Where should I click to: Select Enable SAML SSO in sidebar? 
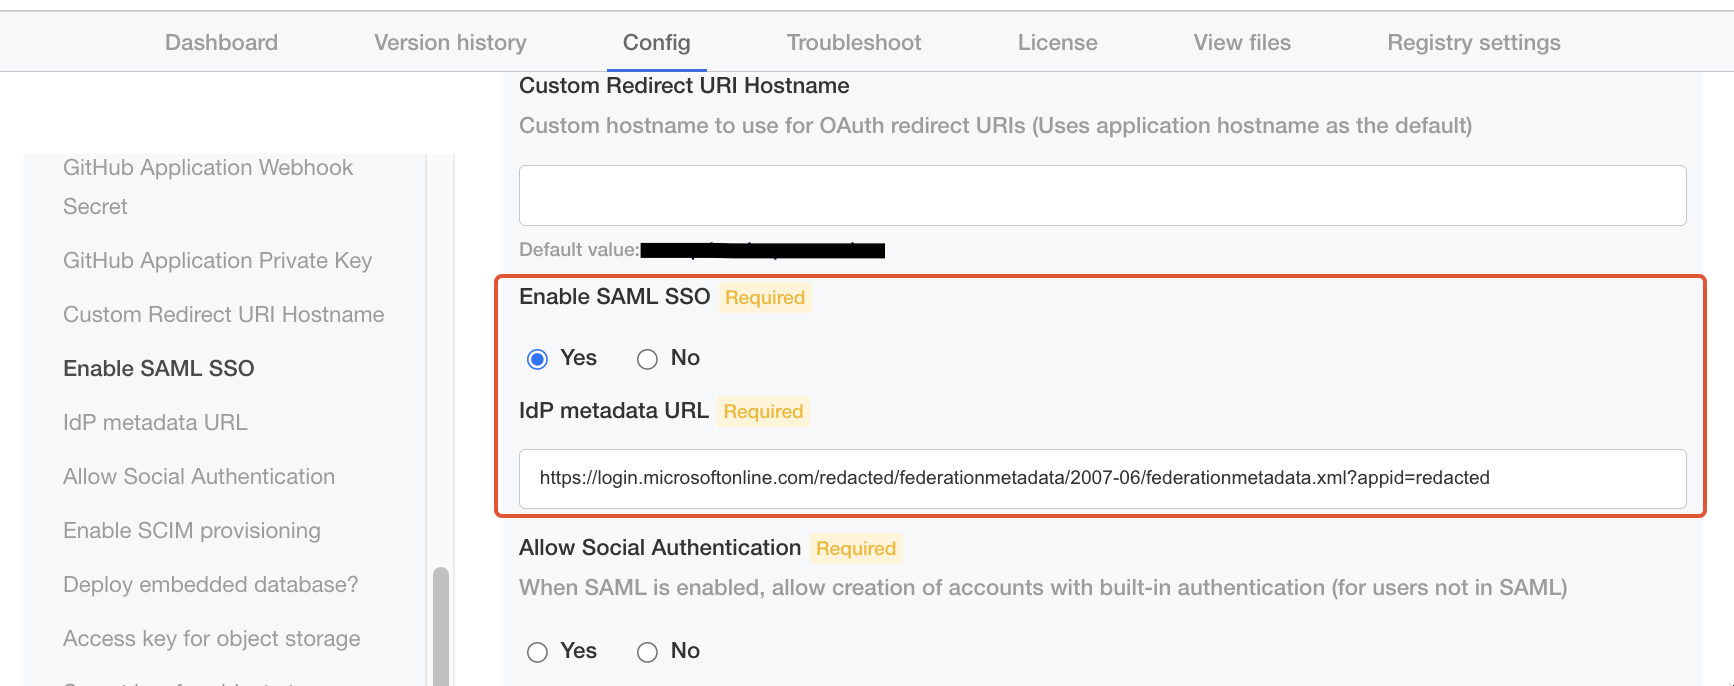click(x=158, y=369)
